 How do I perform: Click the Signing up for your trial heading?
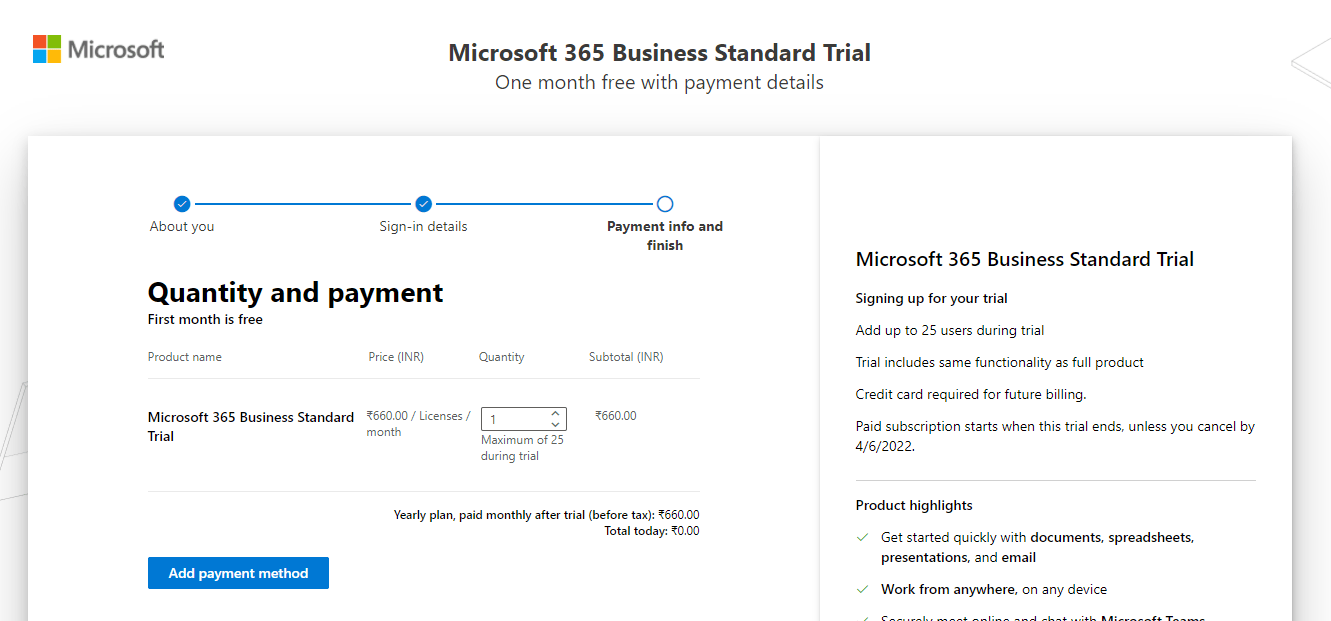pyautogui.click(x=932, y=298)
